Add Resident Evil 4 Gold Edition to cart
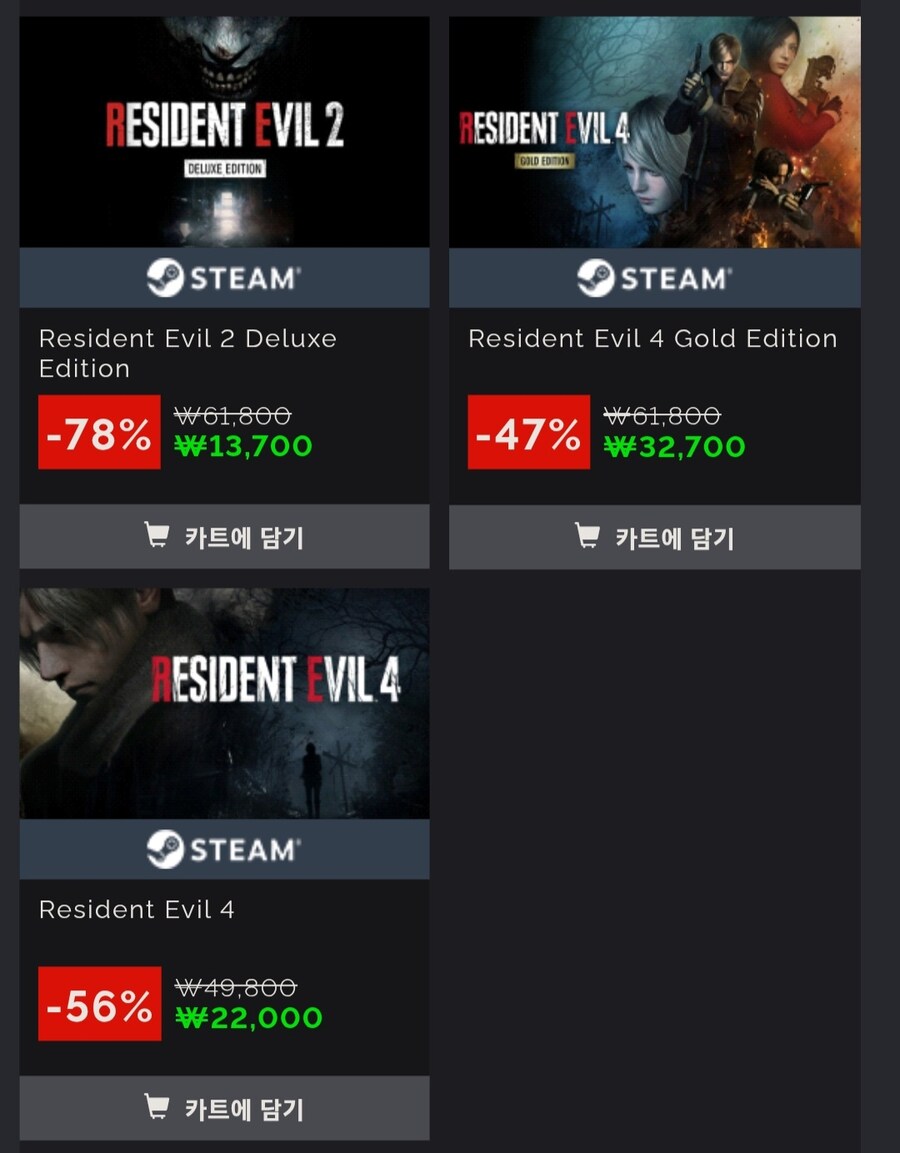This screenshot has height=1153, width=900. coord(654,537)
